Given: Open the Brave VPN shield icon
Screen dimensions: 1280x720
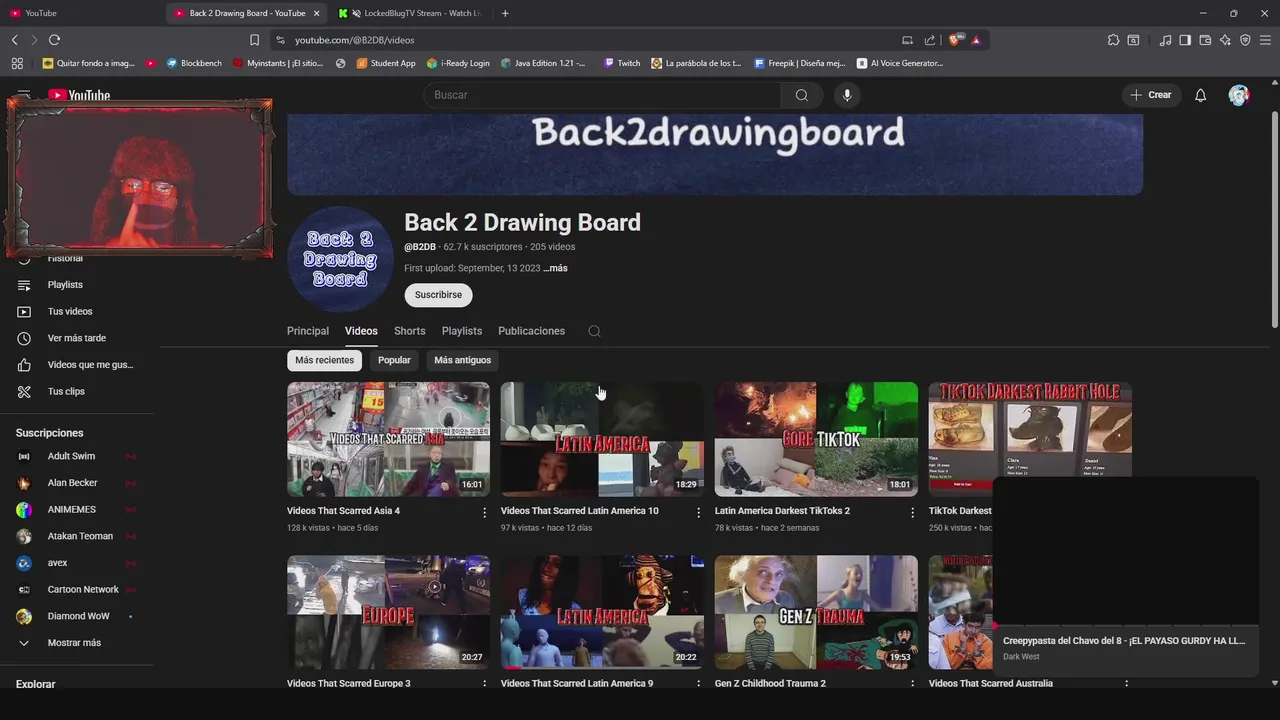Looking at the screenshot, I should pyautogui.click(x=1245, y=40).
